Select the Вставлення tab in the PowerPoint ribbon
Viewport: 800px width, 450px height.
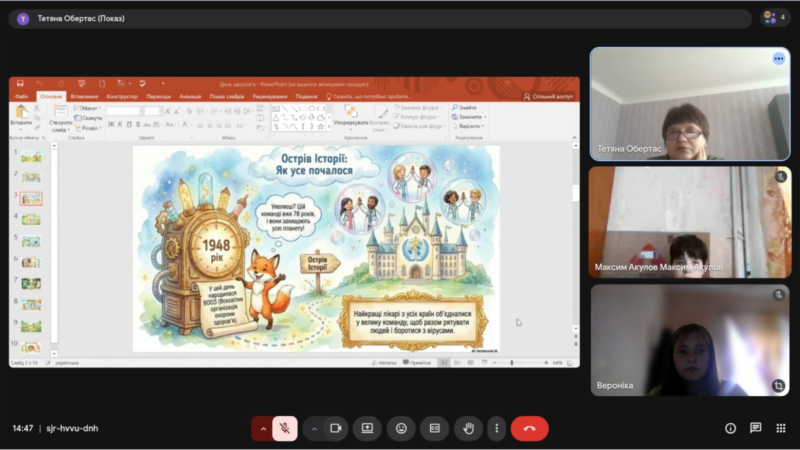pyautogui.click(x=85, y=97)
